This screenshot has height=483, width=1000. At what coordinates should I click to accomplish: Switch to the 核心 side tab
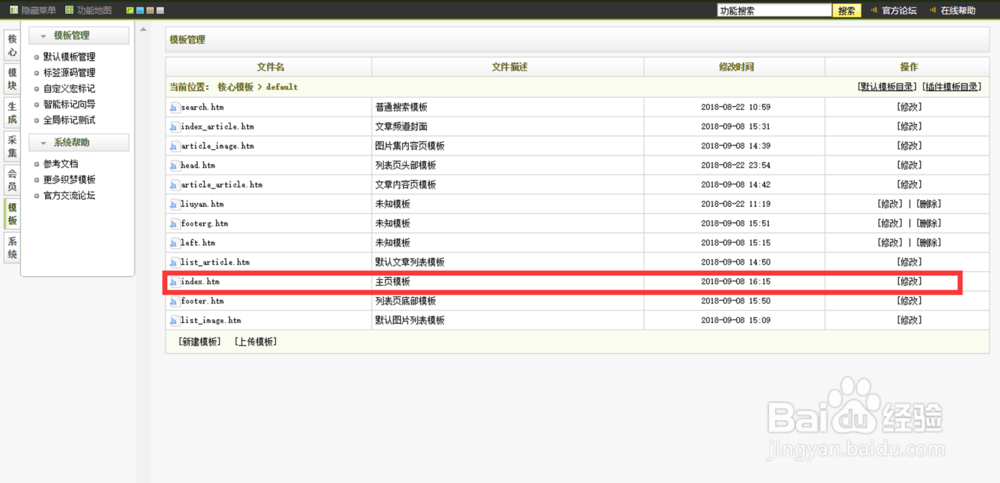(x=12, y=45)
